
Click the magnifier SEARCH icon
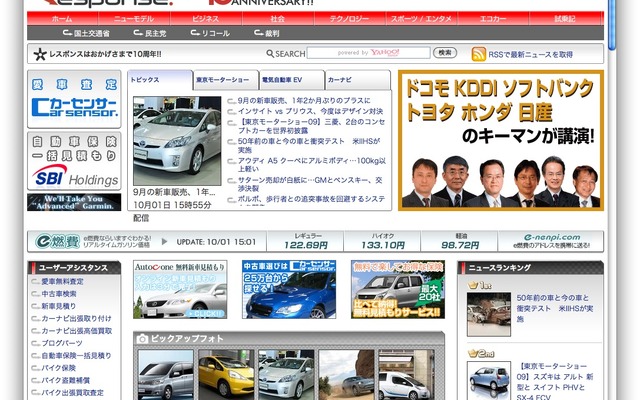pos(270,53)
